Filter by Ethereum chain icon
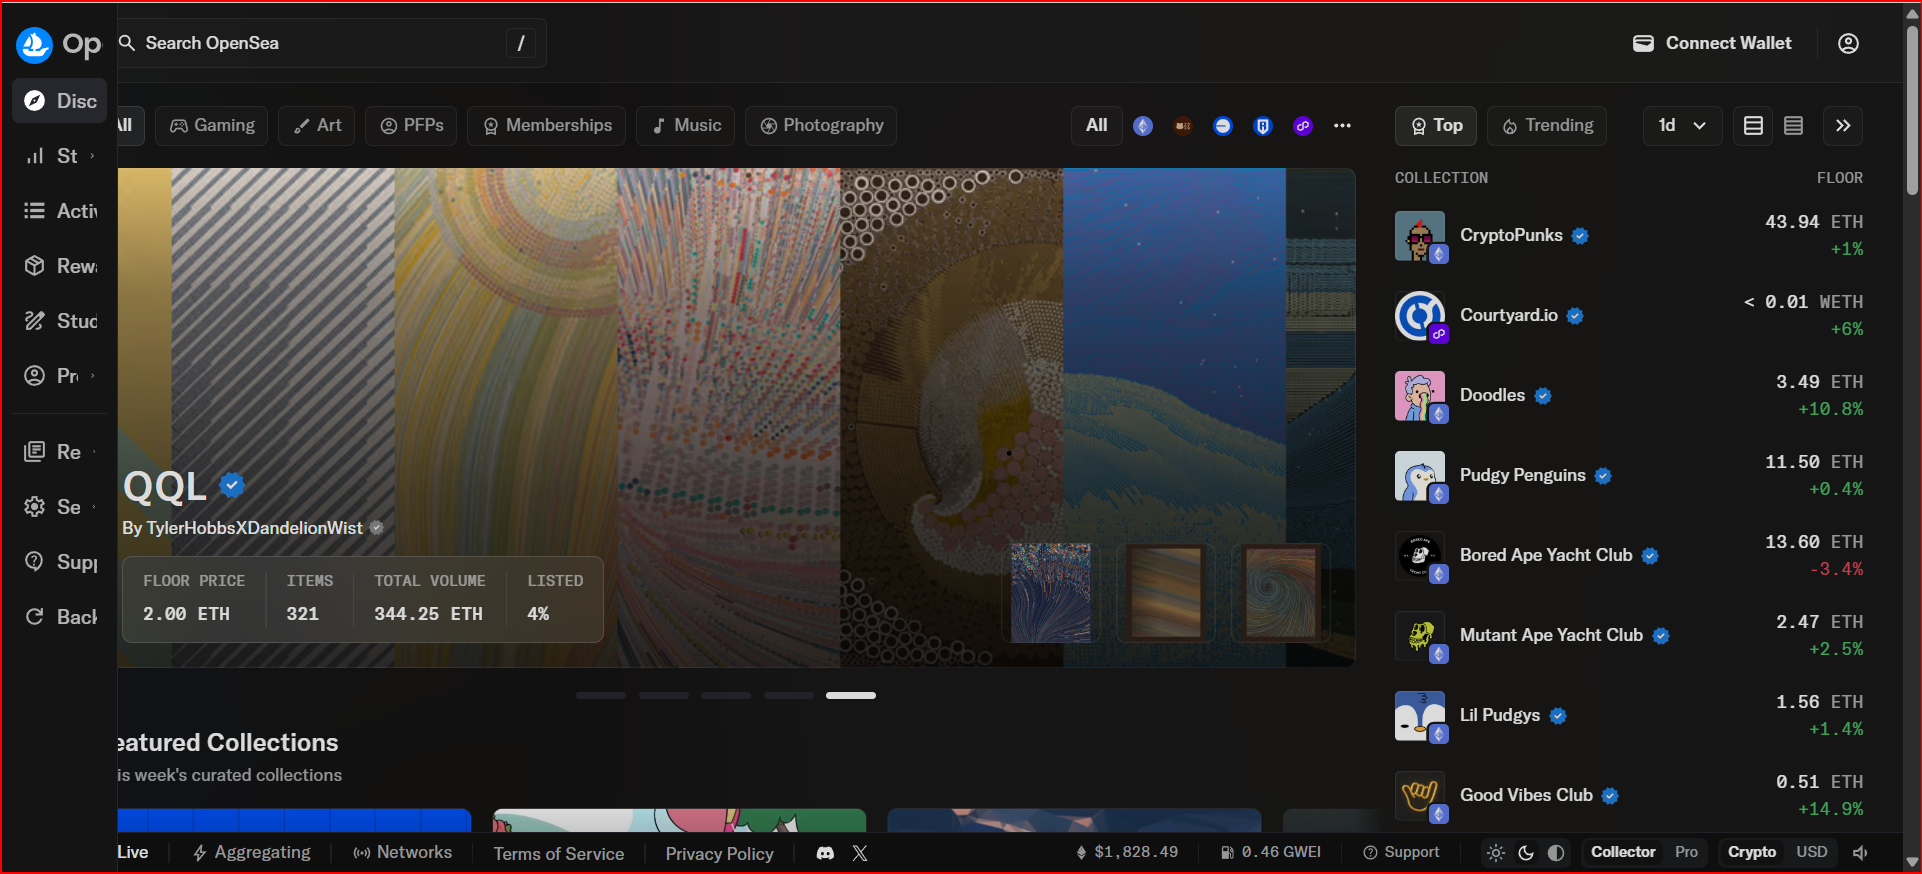The image size is (1922, 874). tap(1143, 126)
